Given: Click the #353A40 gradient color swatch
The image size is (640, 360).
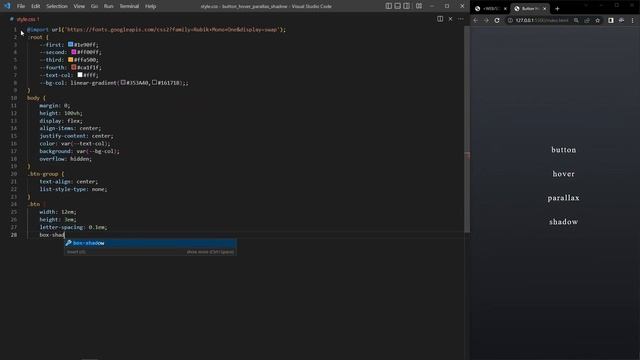Looking at the screenshot, I should pyautogui.click(x=123, y=82).
